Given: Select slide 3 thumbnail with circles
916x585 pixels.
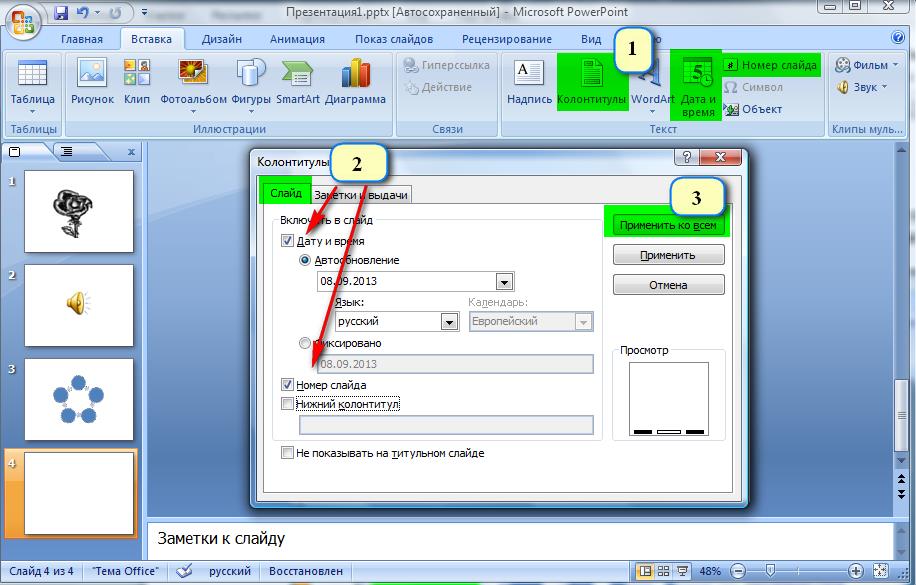Looking at the screenshot, I should point(79,399).
